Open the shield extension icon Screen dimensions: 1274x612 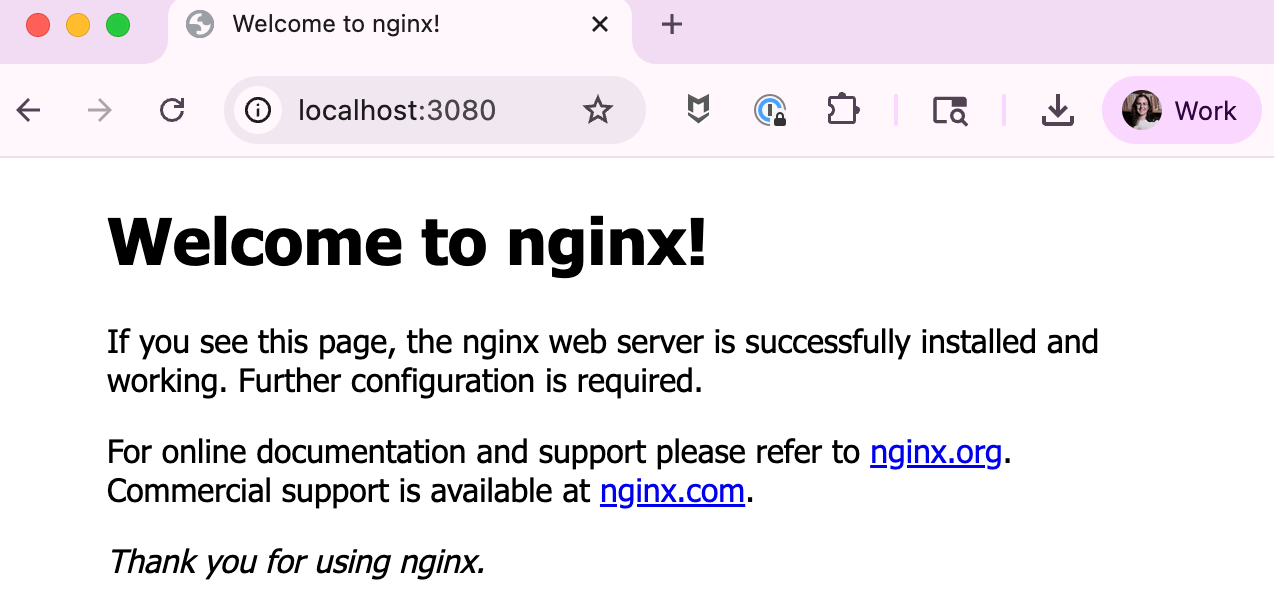(x=698, y=110)
